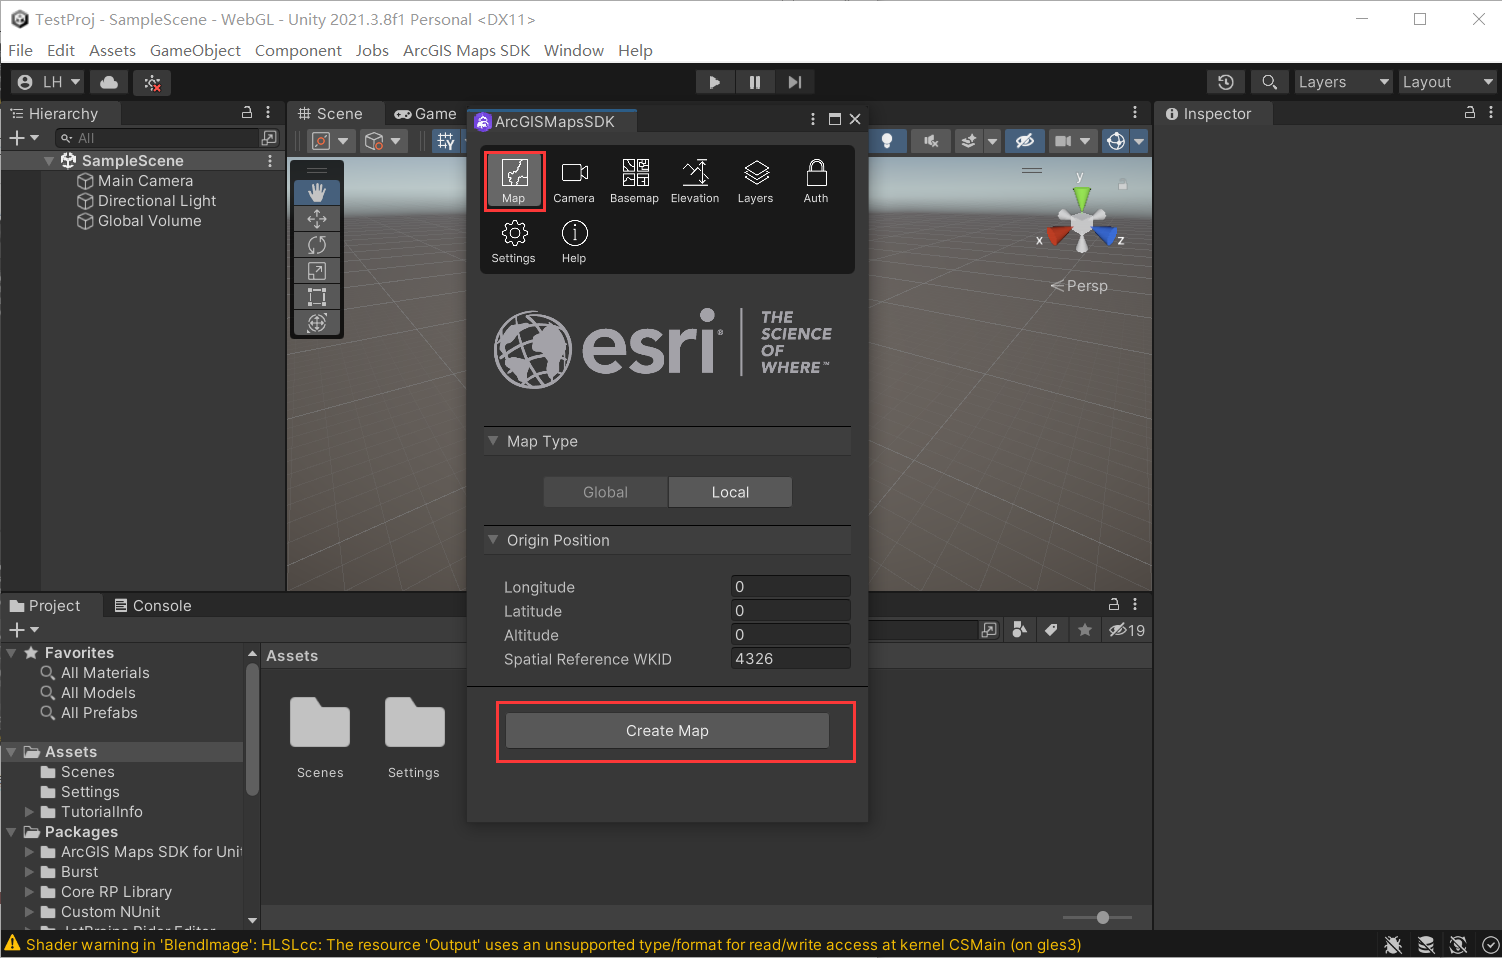
Task: Open the Basemap tool in ArcGISMapsSDK window
Action: coord(635,181)
